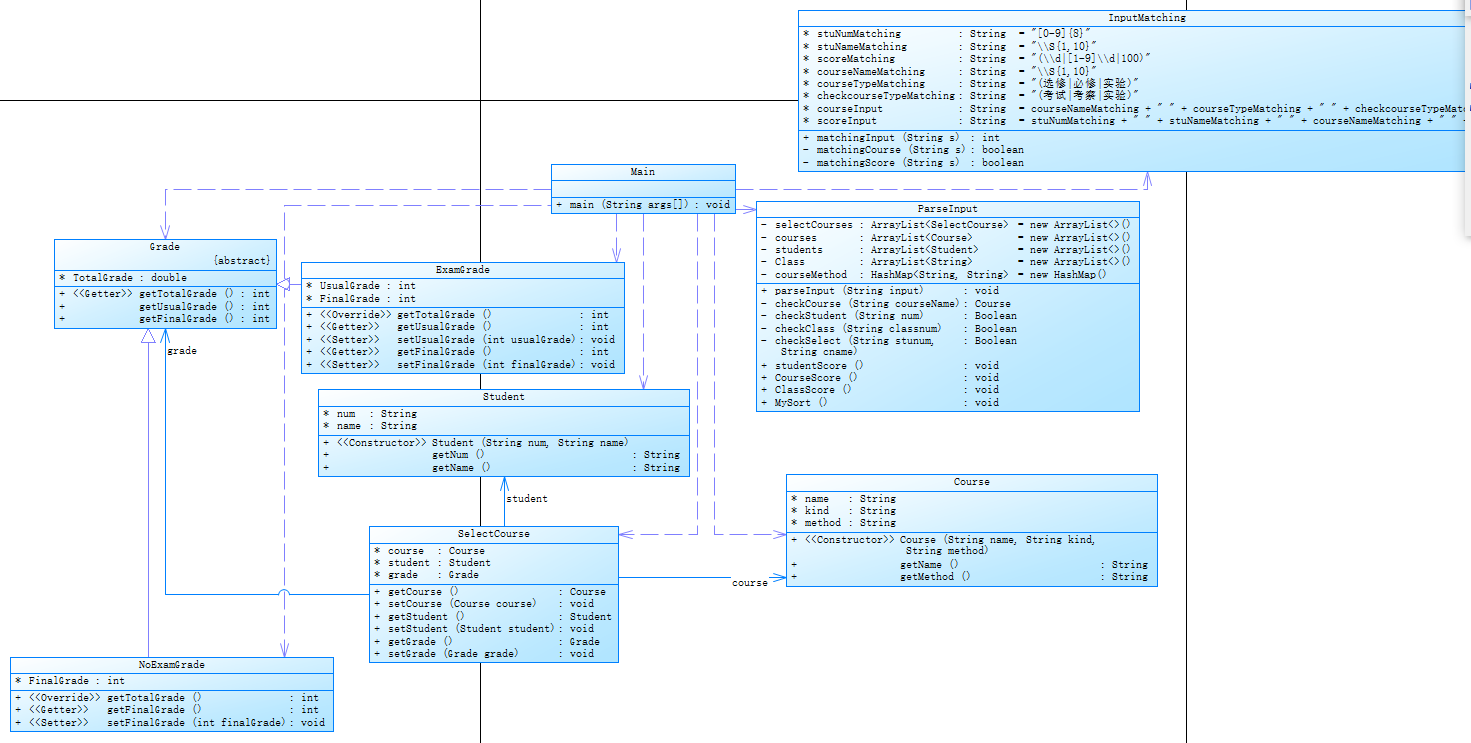Select the setGrade (Grade grade) operation
1471x743 pixels.
click(484, 654)
